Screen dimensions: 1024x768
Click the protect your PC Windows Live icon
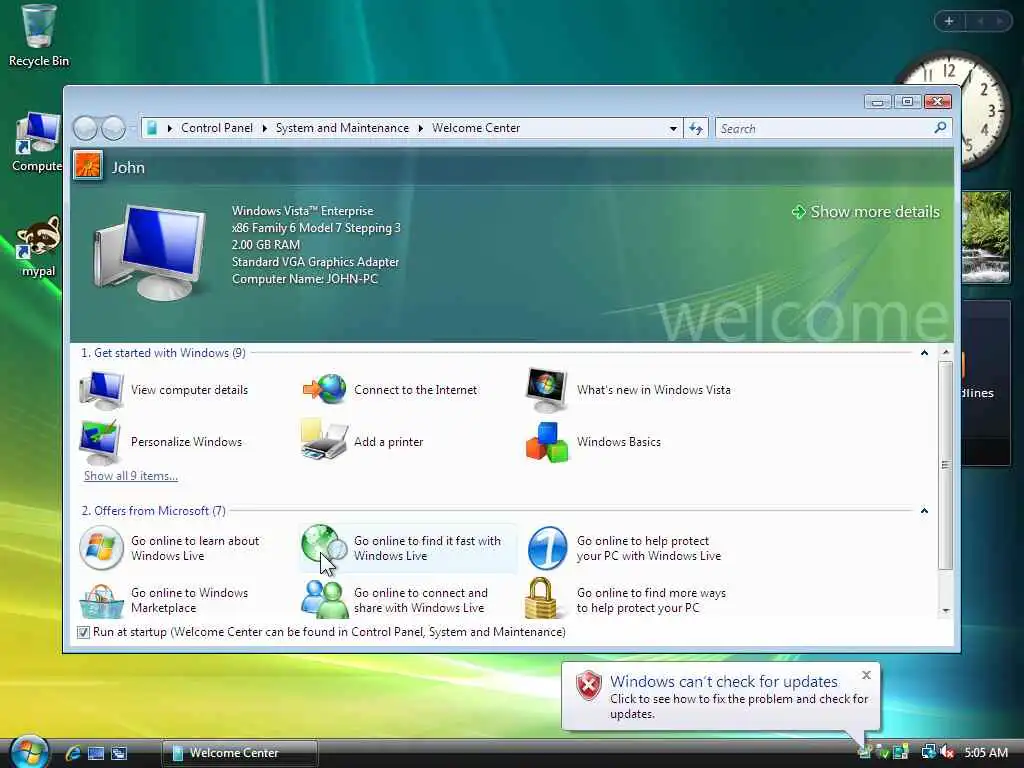coord(547,548)
